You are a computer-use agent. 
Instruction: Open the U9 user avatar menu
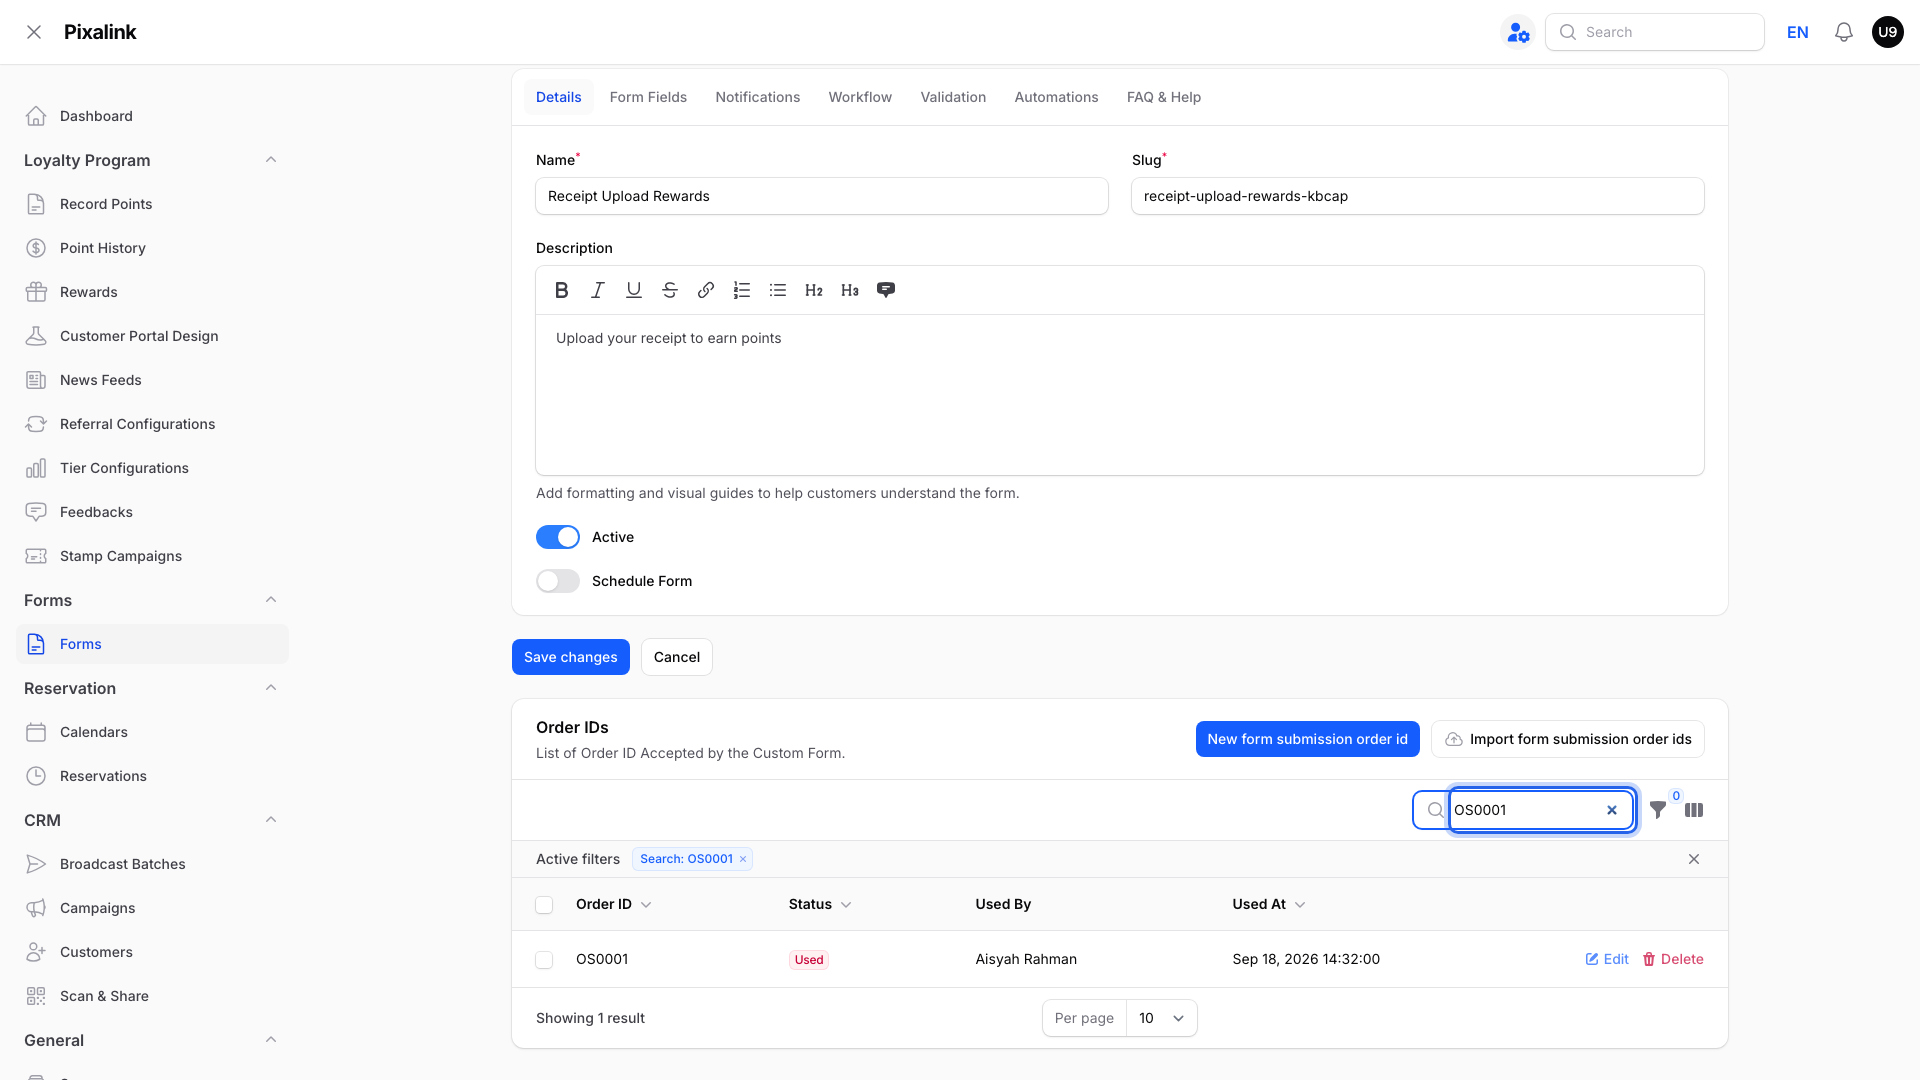(1887, 32)
